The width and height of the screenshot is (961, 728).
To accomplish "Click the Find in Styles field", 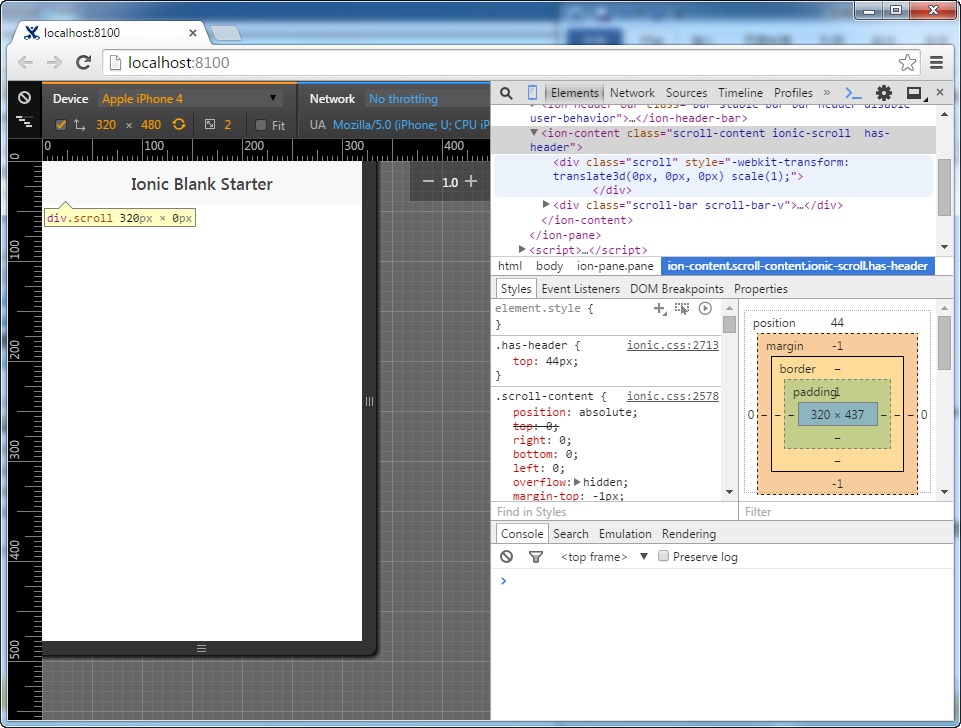I will tap(615, 512).
